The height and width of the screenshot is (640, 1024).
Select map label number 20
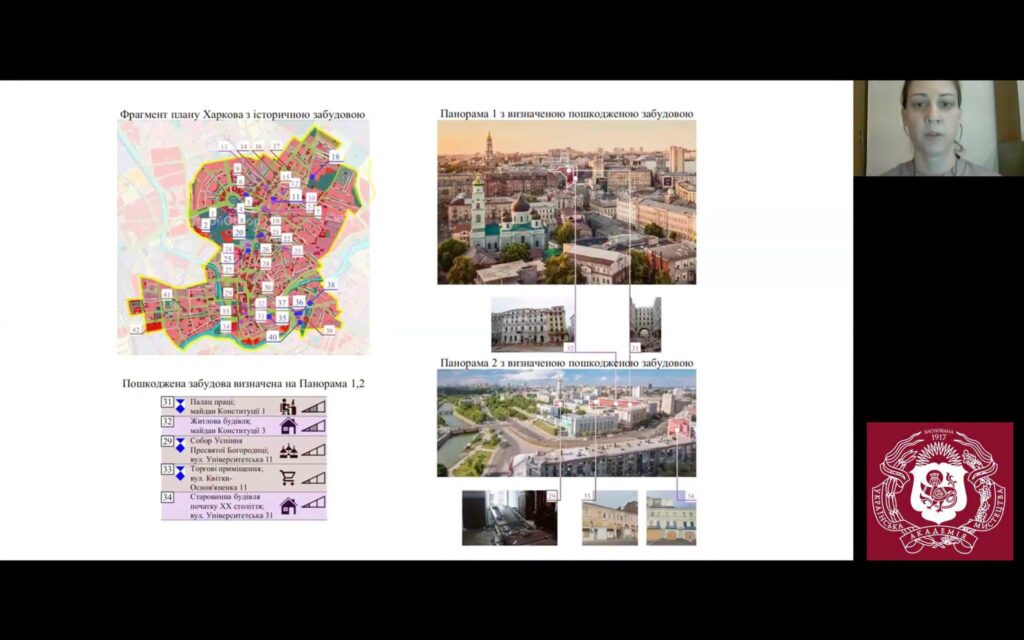[239, 232]
